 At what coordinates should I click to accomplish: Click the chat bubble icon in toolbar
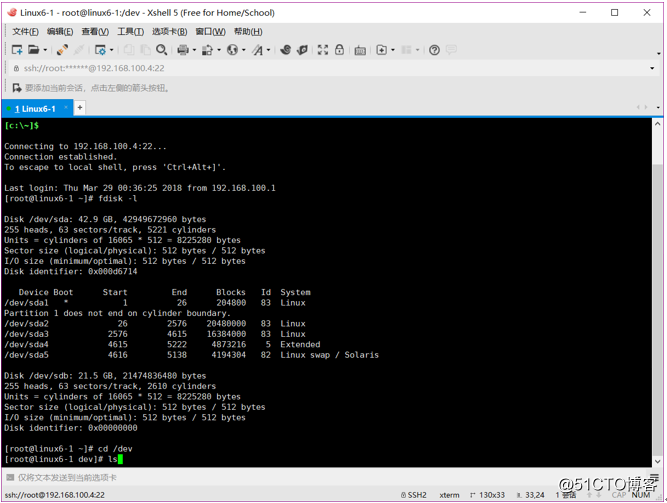tap(451, 49)
